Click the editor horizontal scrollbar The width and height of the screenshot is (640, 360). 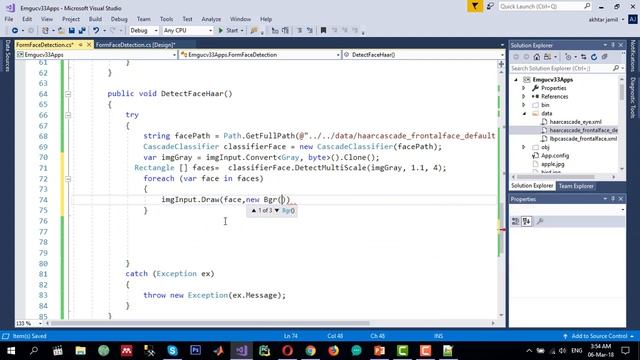210,323
